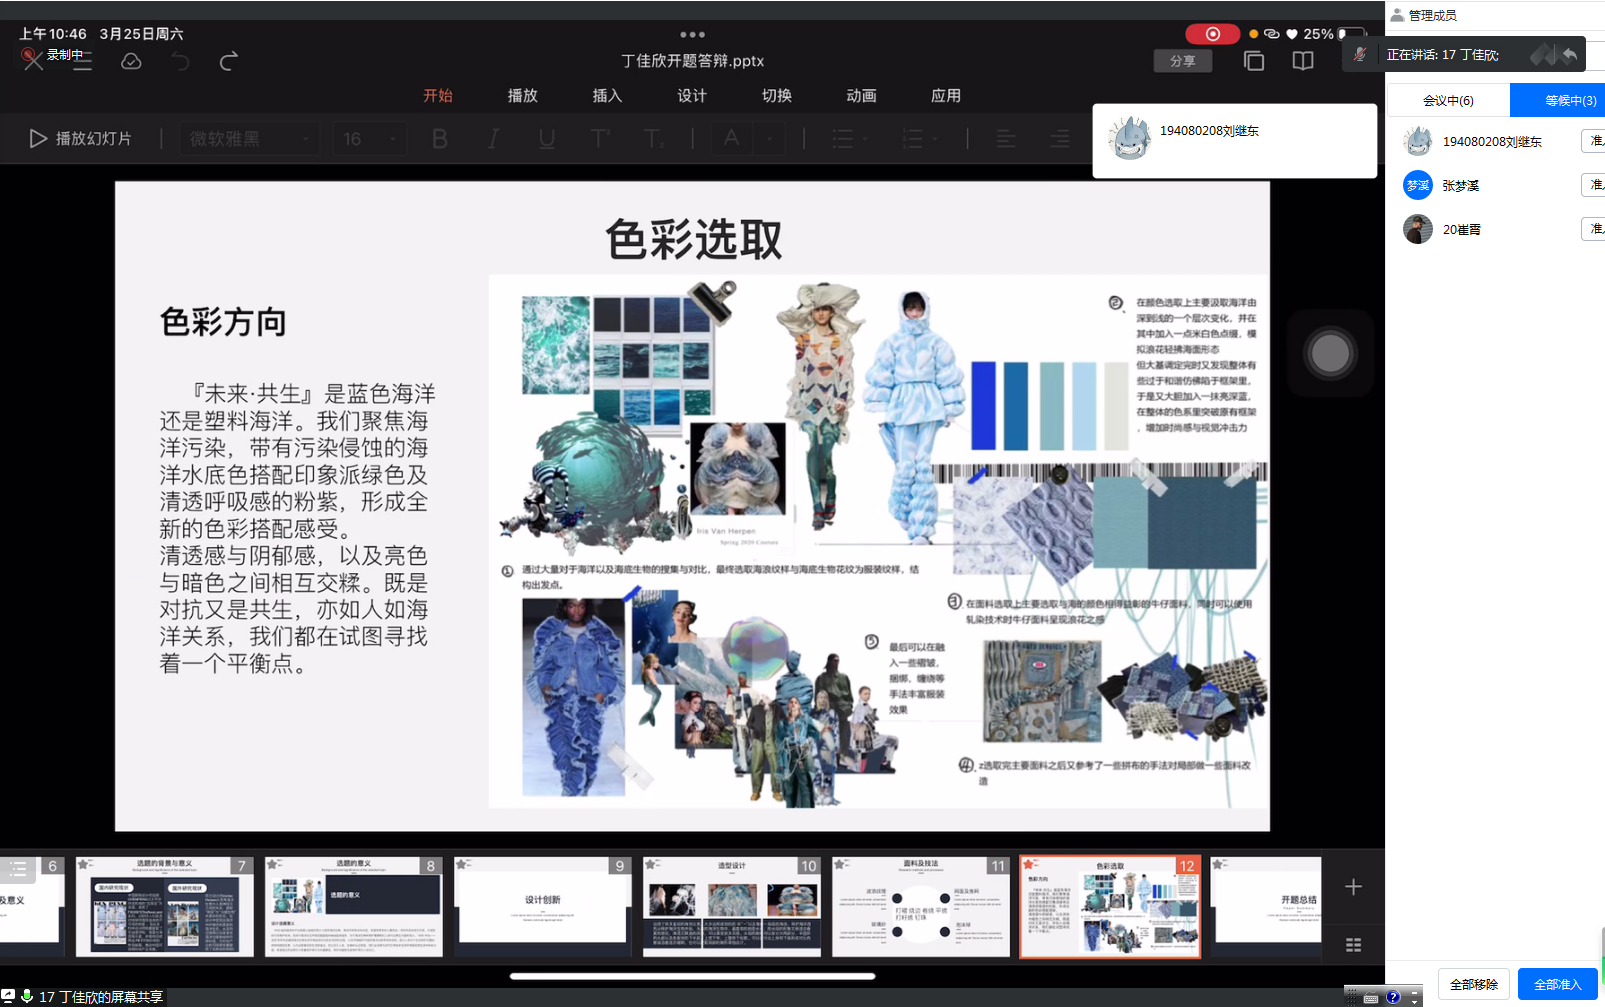Click the red screen recording pill
1605x1007 pixels.
[1212, 34]
